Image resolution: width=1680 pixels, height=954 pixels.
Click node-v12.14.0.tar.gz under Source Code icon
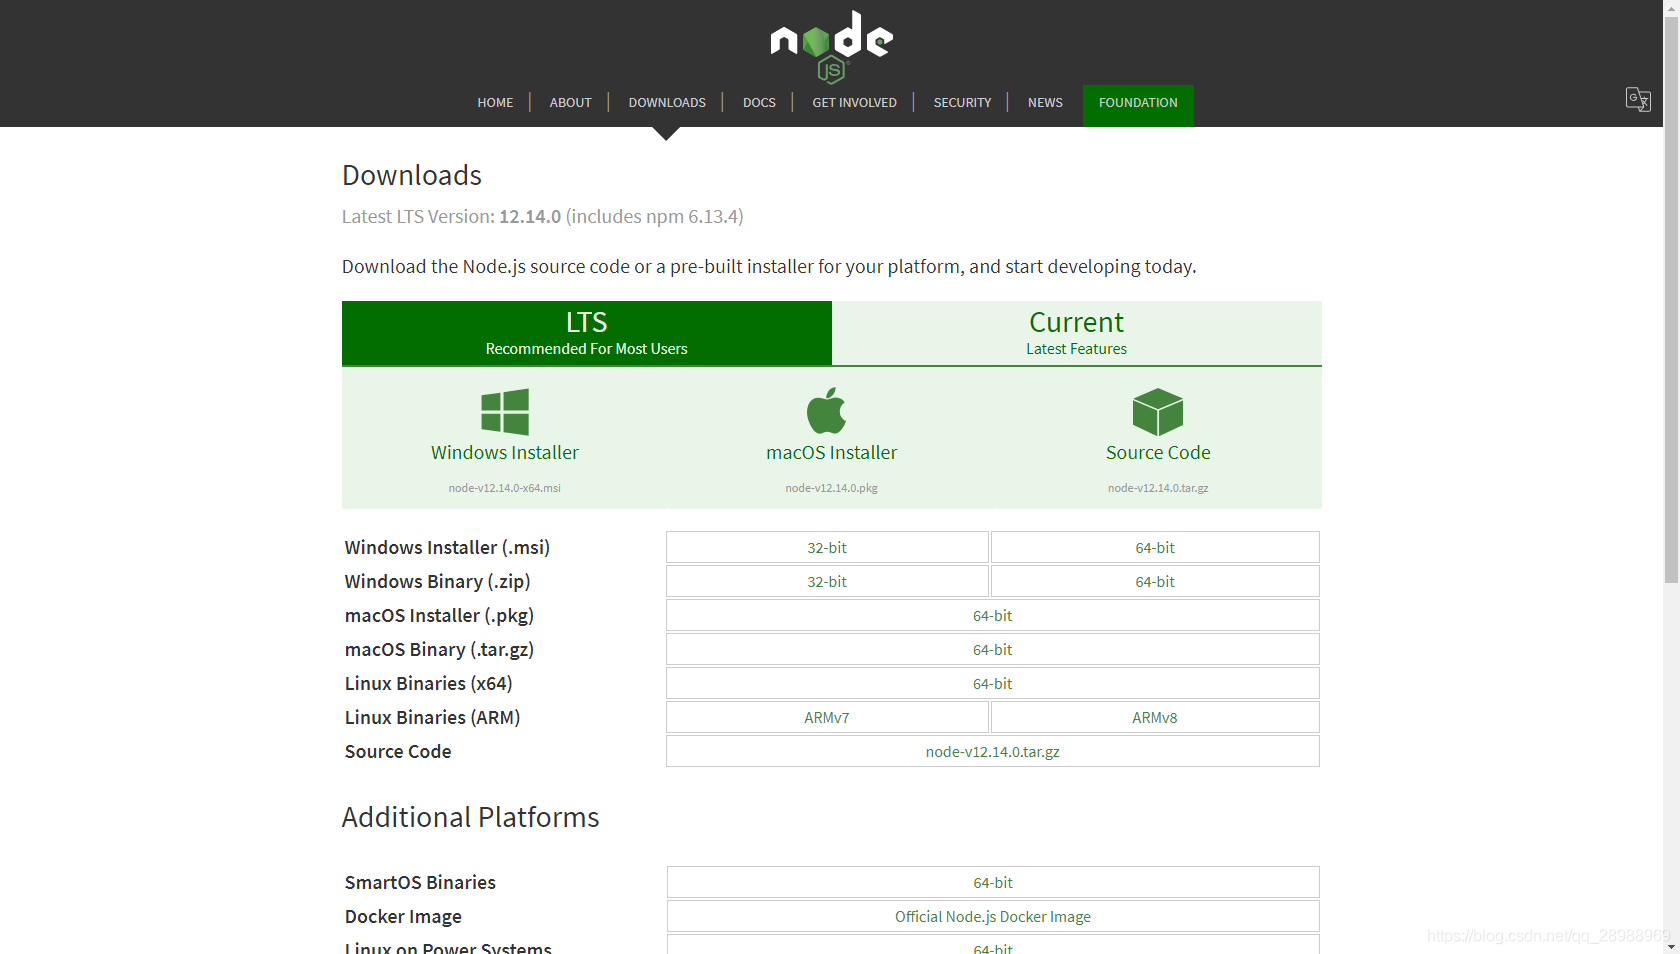[x=1158, y=488]
